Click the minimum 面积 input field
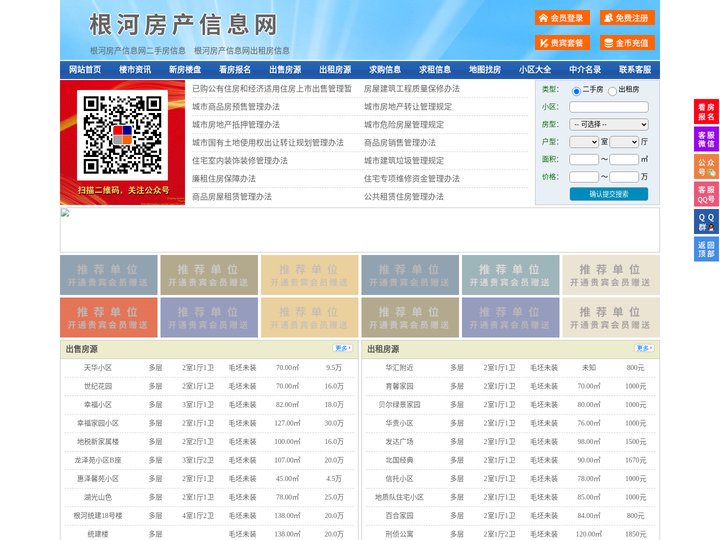 [x=584, y=159]
